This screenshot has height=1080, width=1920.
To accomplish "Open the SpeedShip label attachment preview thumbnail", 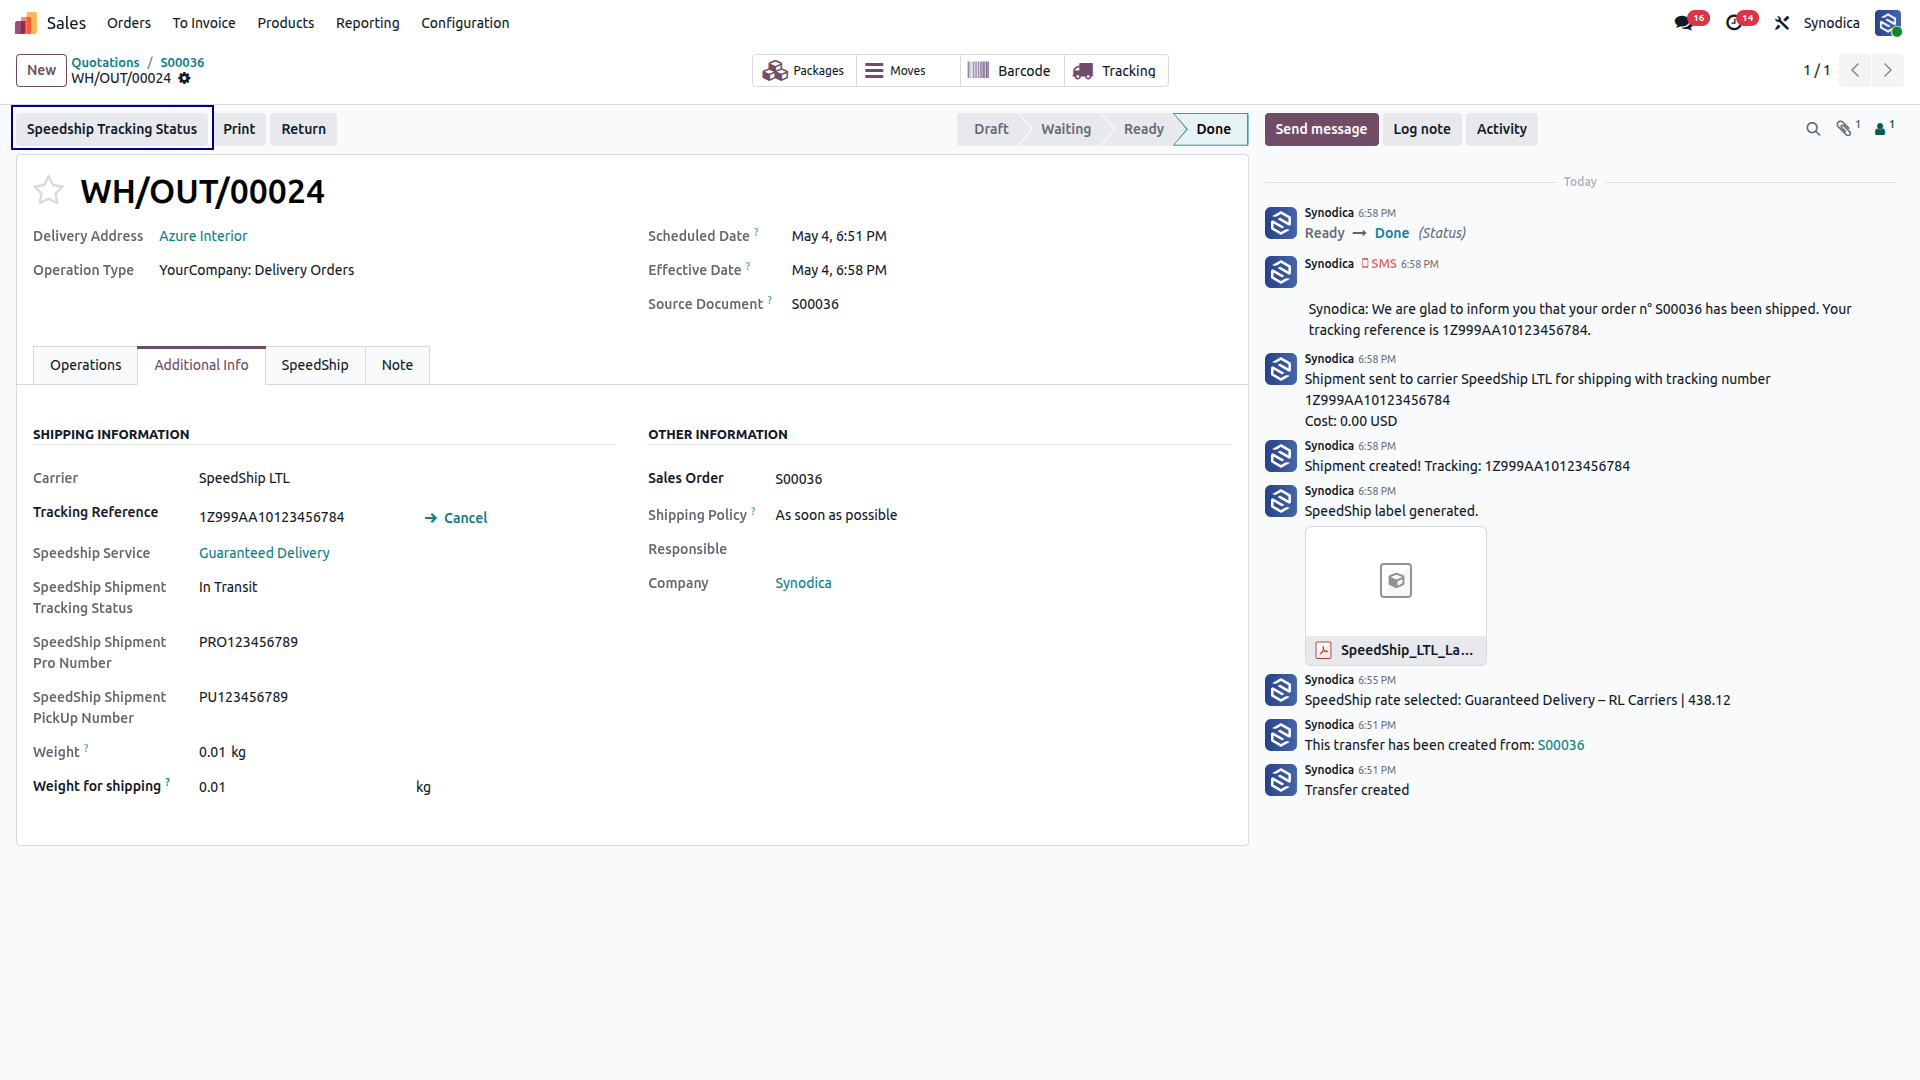I will pyautogui.click(x=1395, y=581).
